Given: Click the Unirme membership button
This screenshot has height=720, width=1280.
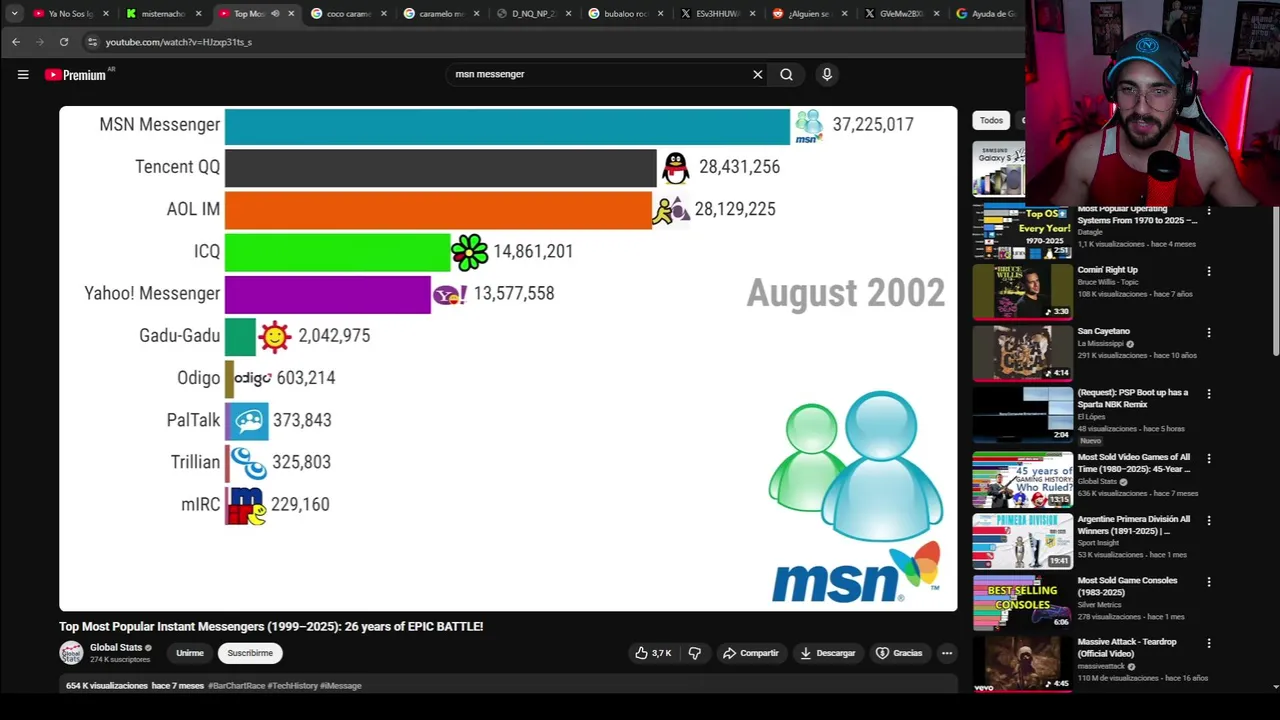Looking at the screenshot, I should tap(190, 653).
